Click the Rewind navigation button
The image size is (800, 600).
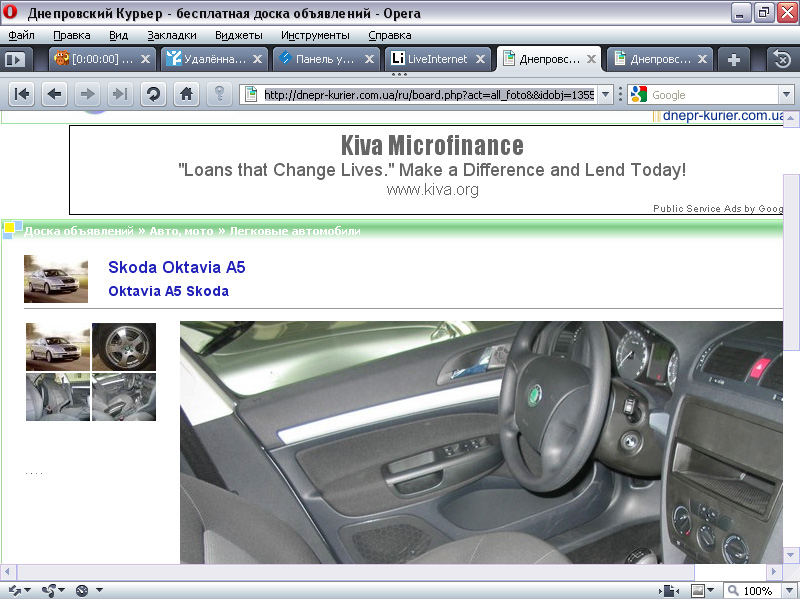22,94
